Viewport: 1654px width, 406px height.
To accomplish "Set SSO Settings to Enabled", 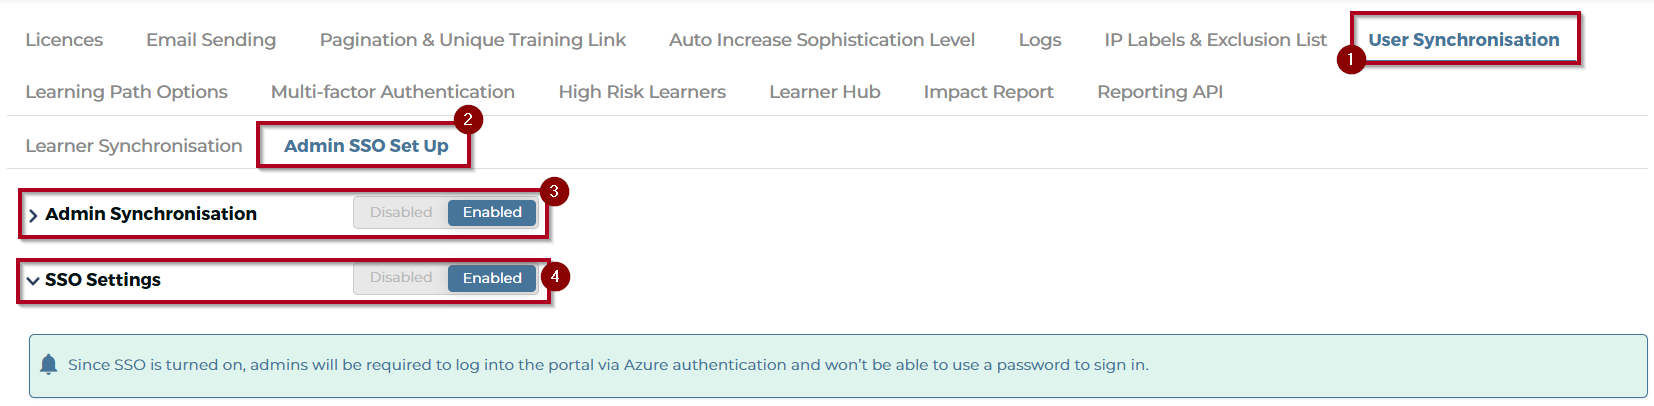I will [x=492, y=278].
